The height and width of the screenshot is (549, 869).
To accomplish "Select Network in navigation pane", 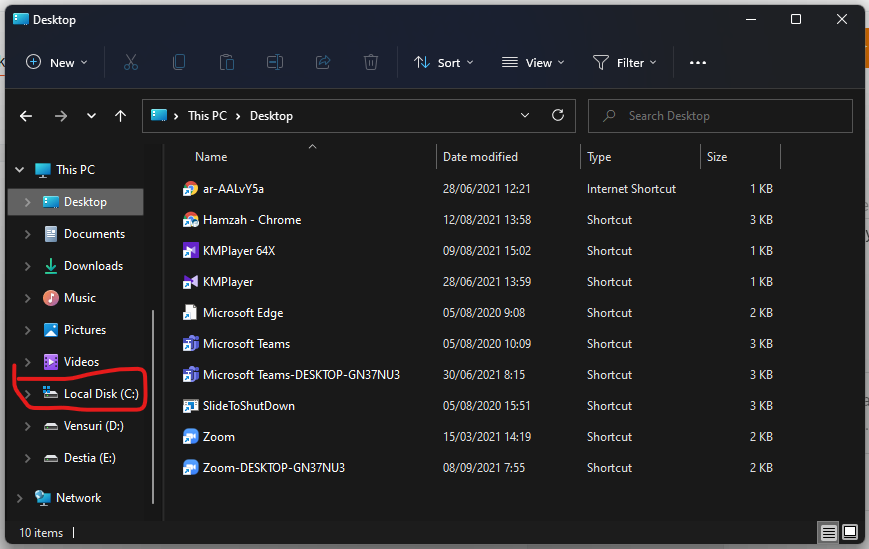I will pyautogui.click(x=78, y=498).
